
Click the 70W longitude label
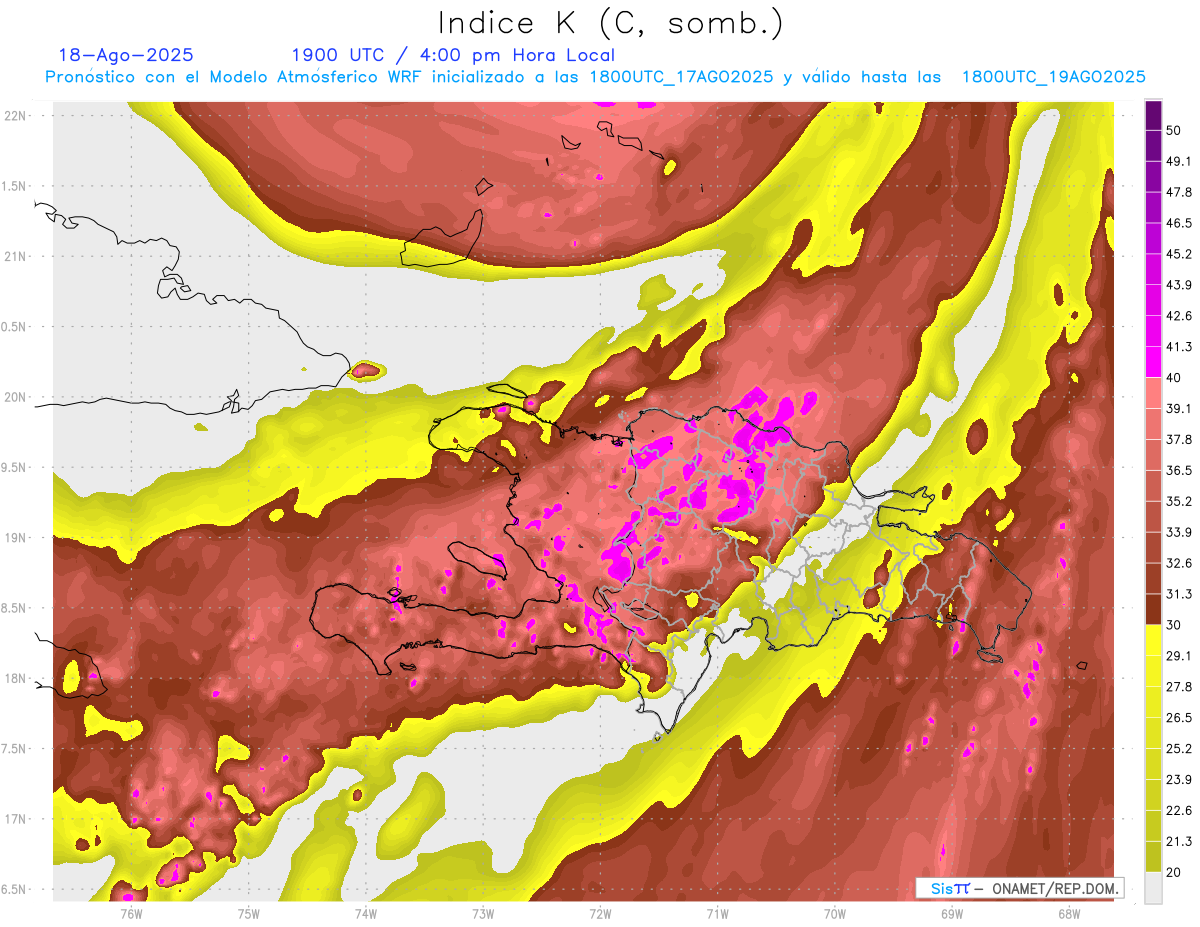coord(835,913)
